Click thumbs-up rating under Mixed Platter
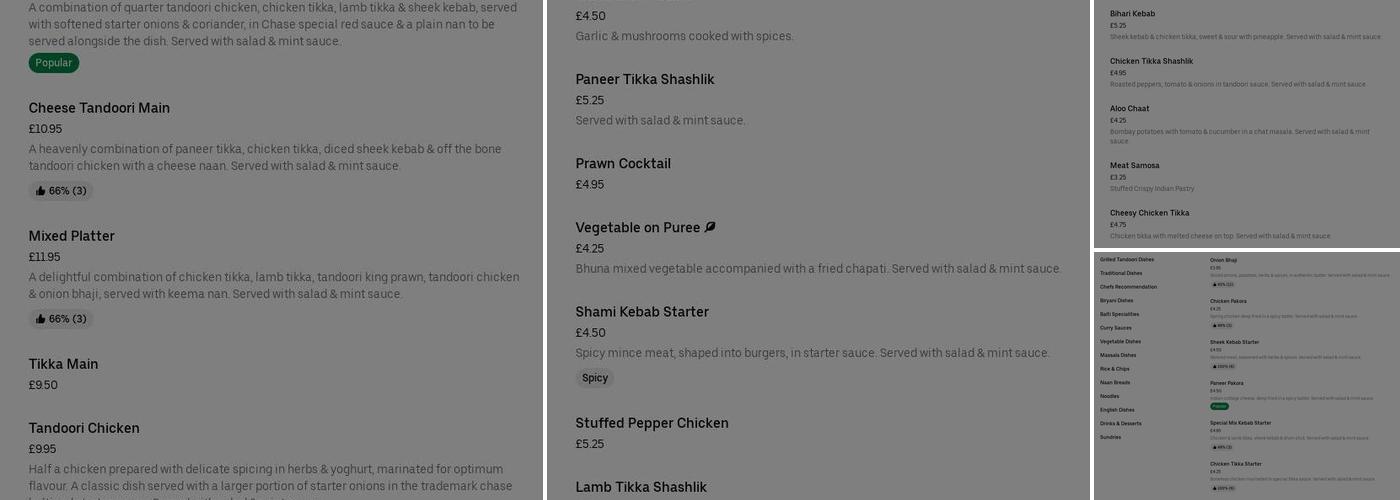This screenshot has height=500, width=1400. point(61,319)
